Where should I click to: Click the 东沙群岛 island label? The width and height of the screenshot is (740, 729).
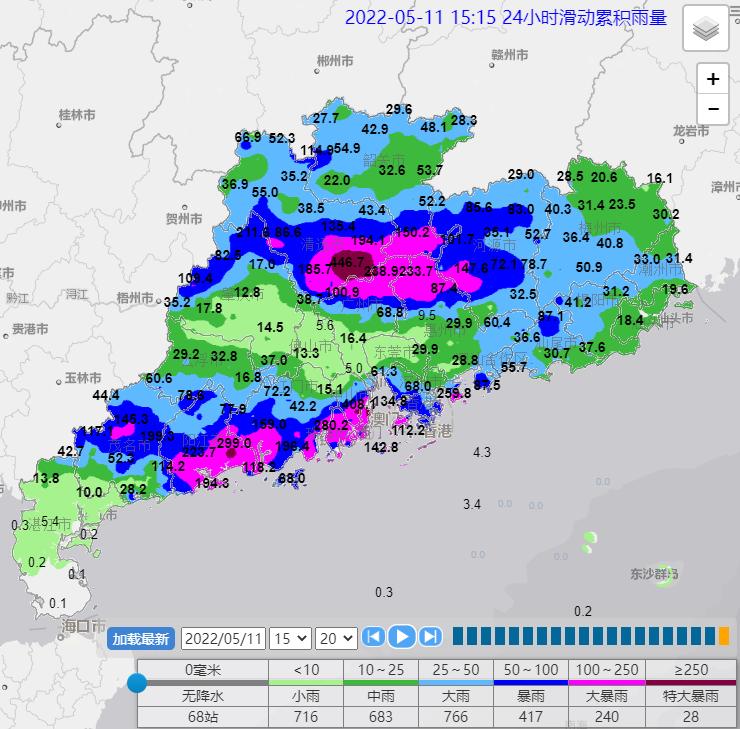pos(655,574)
